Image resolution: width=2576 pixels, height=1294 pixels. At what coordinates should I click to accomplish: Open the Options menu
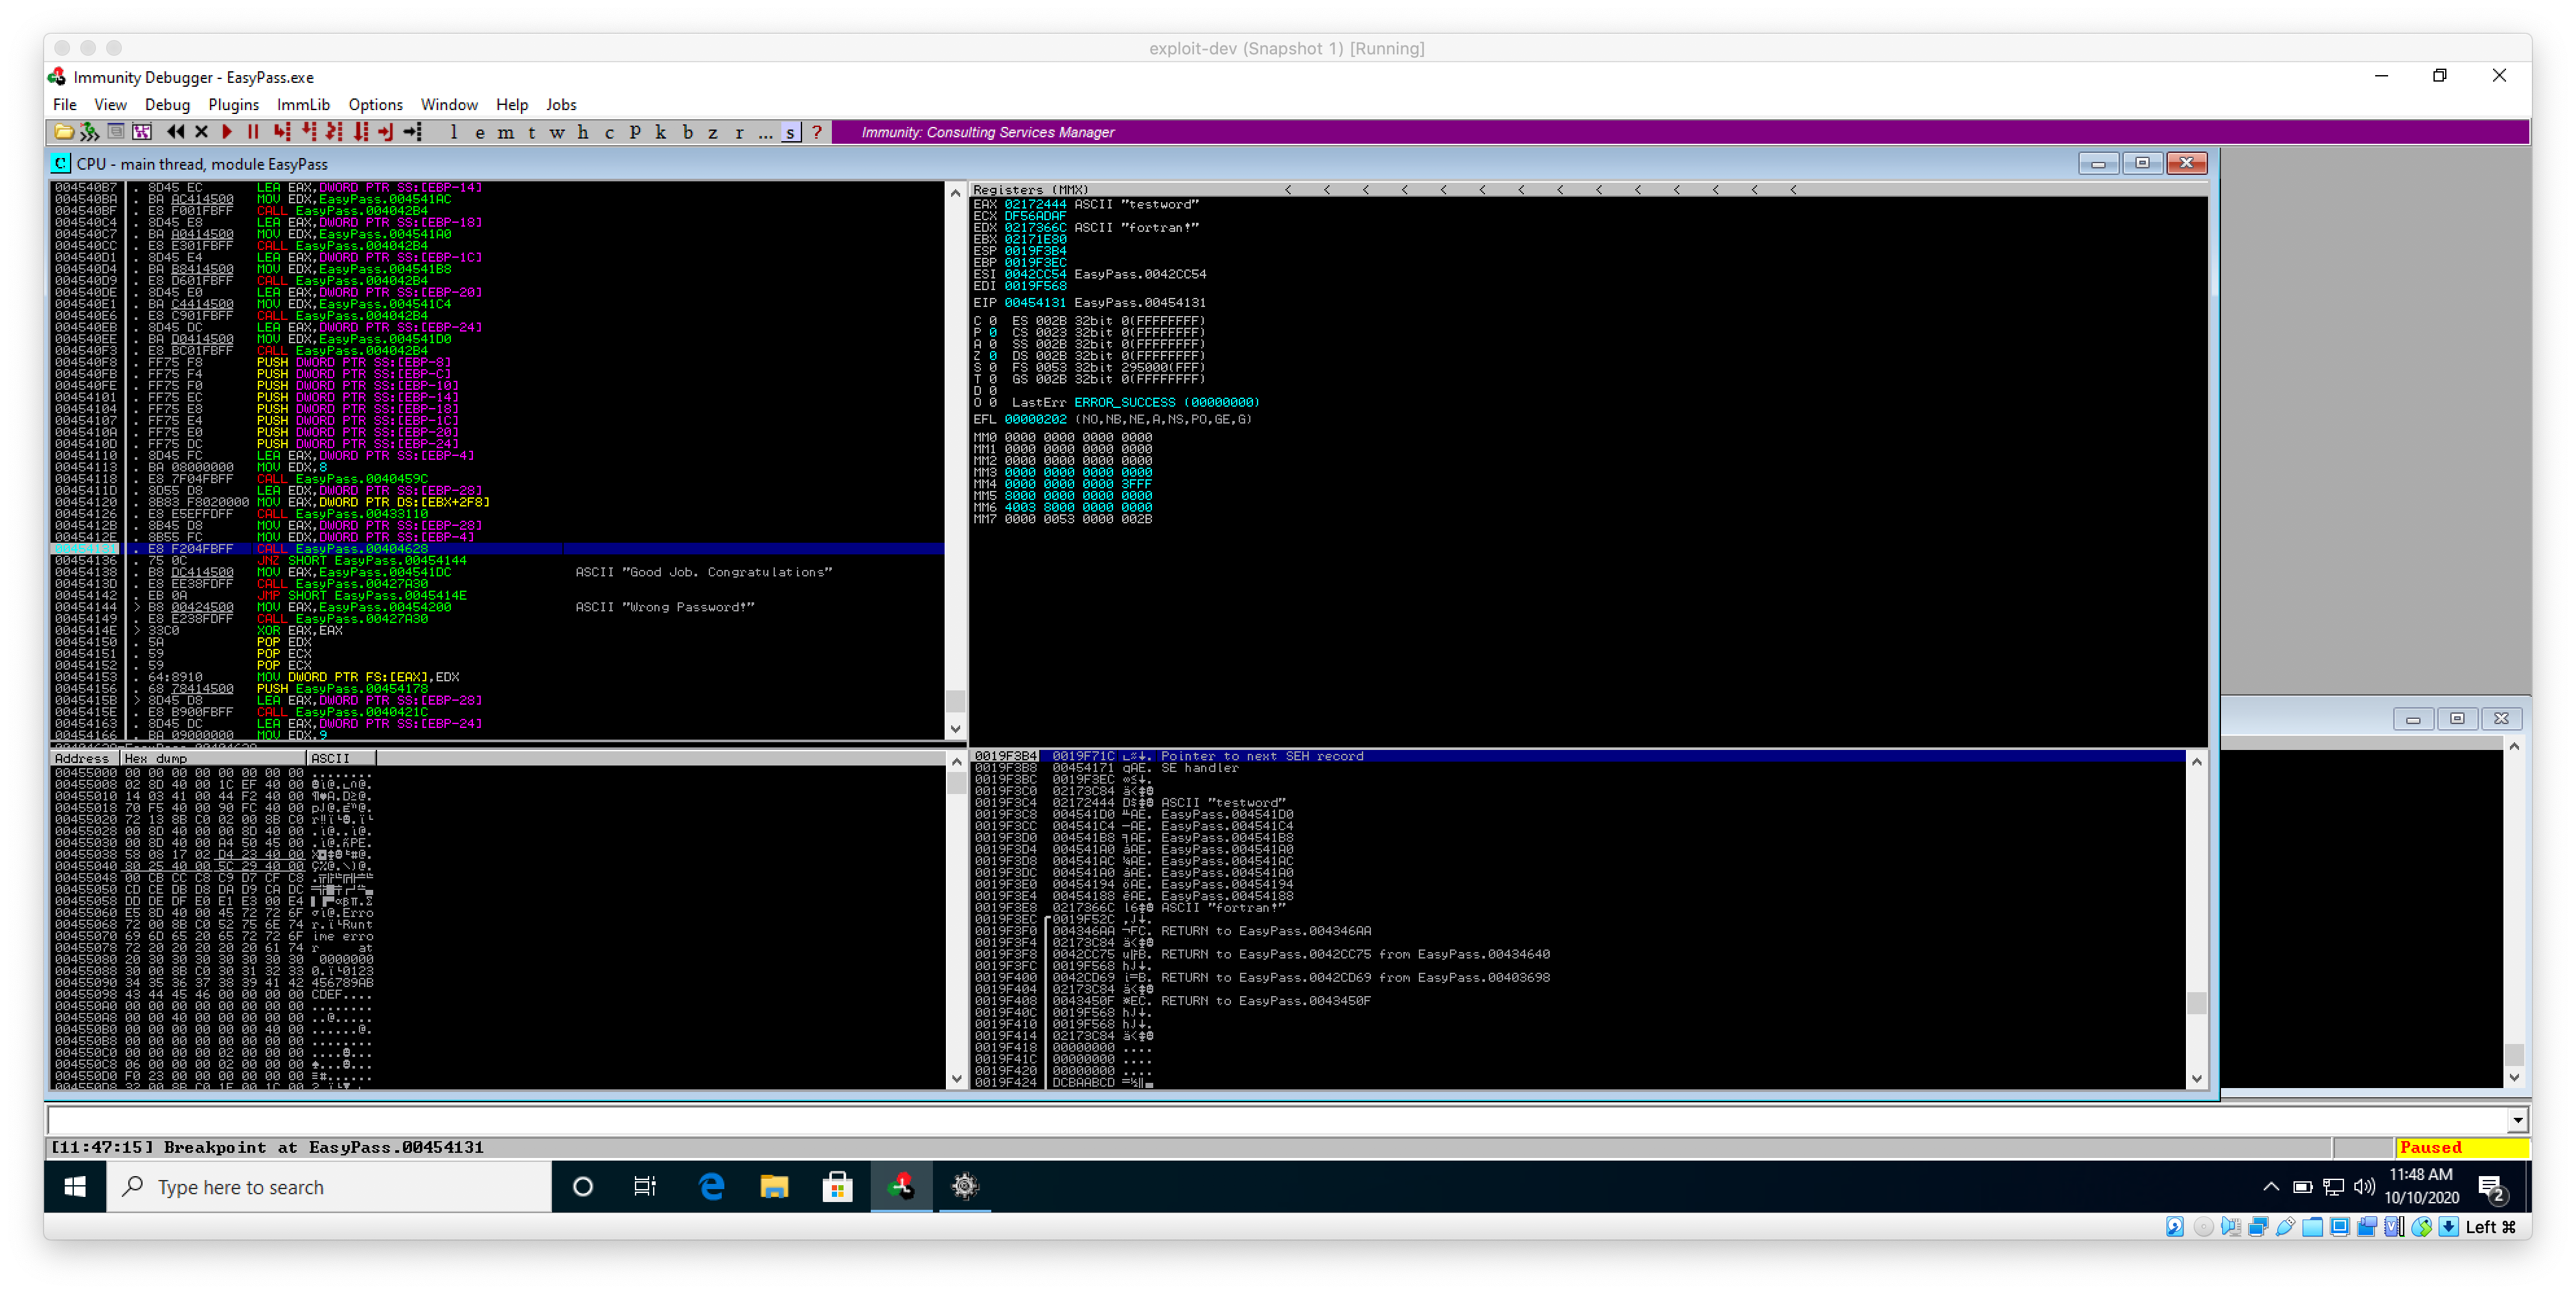[x=375, y=105]
